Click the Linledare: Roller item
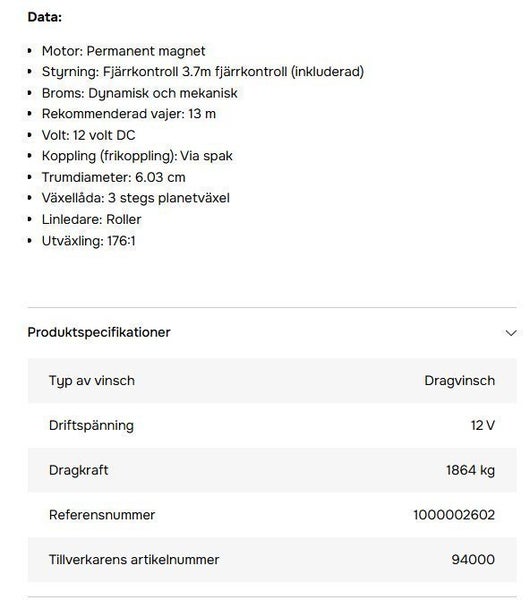530x600 pixels. pyautogui.click(x=91, y=219)
